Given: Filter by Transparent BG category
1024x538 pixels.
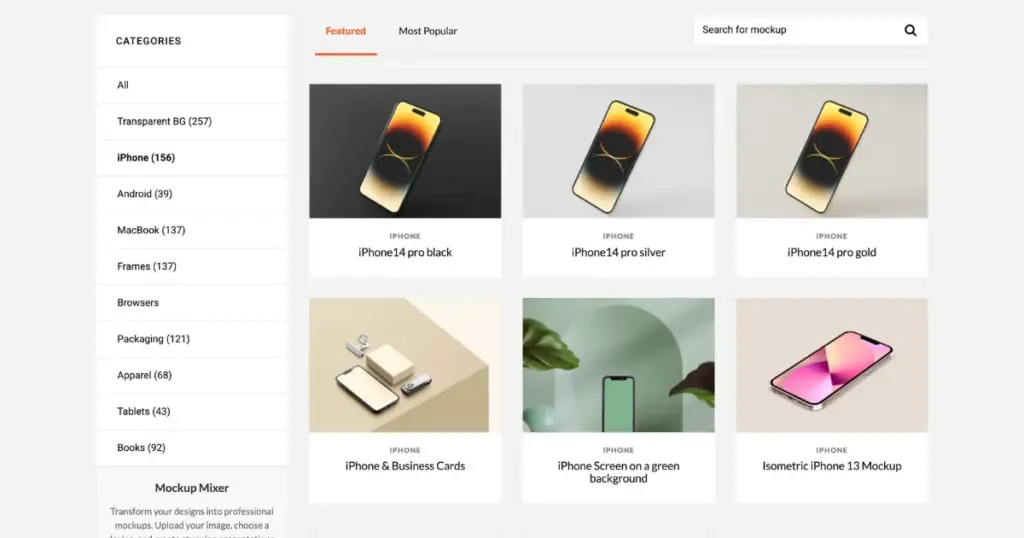Looking at the screenshot, I should (192, 121).
